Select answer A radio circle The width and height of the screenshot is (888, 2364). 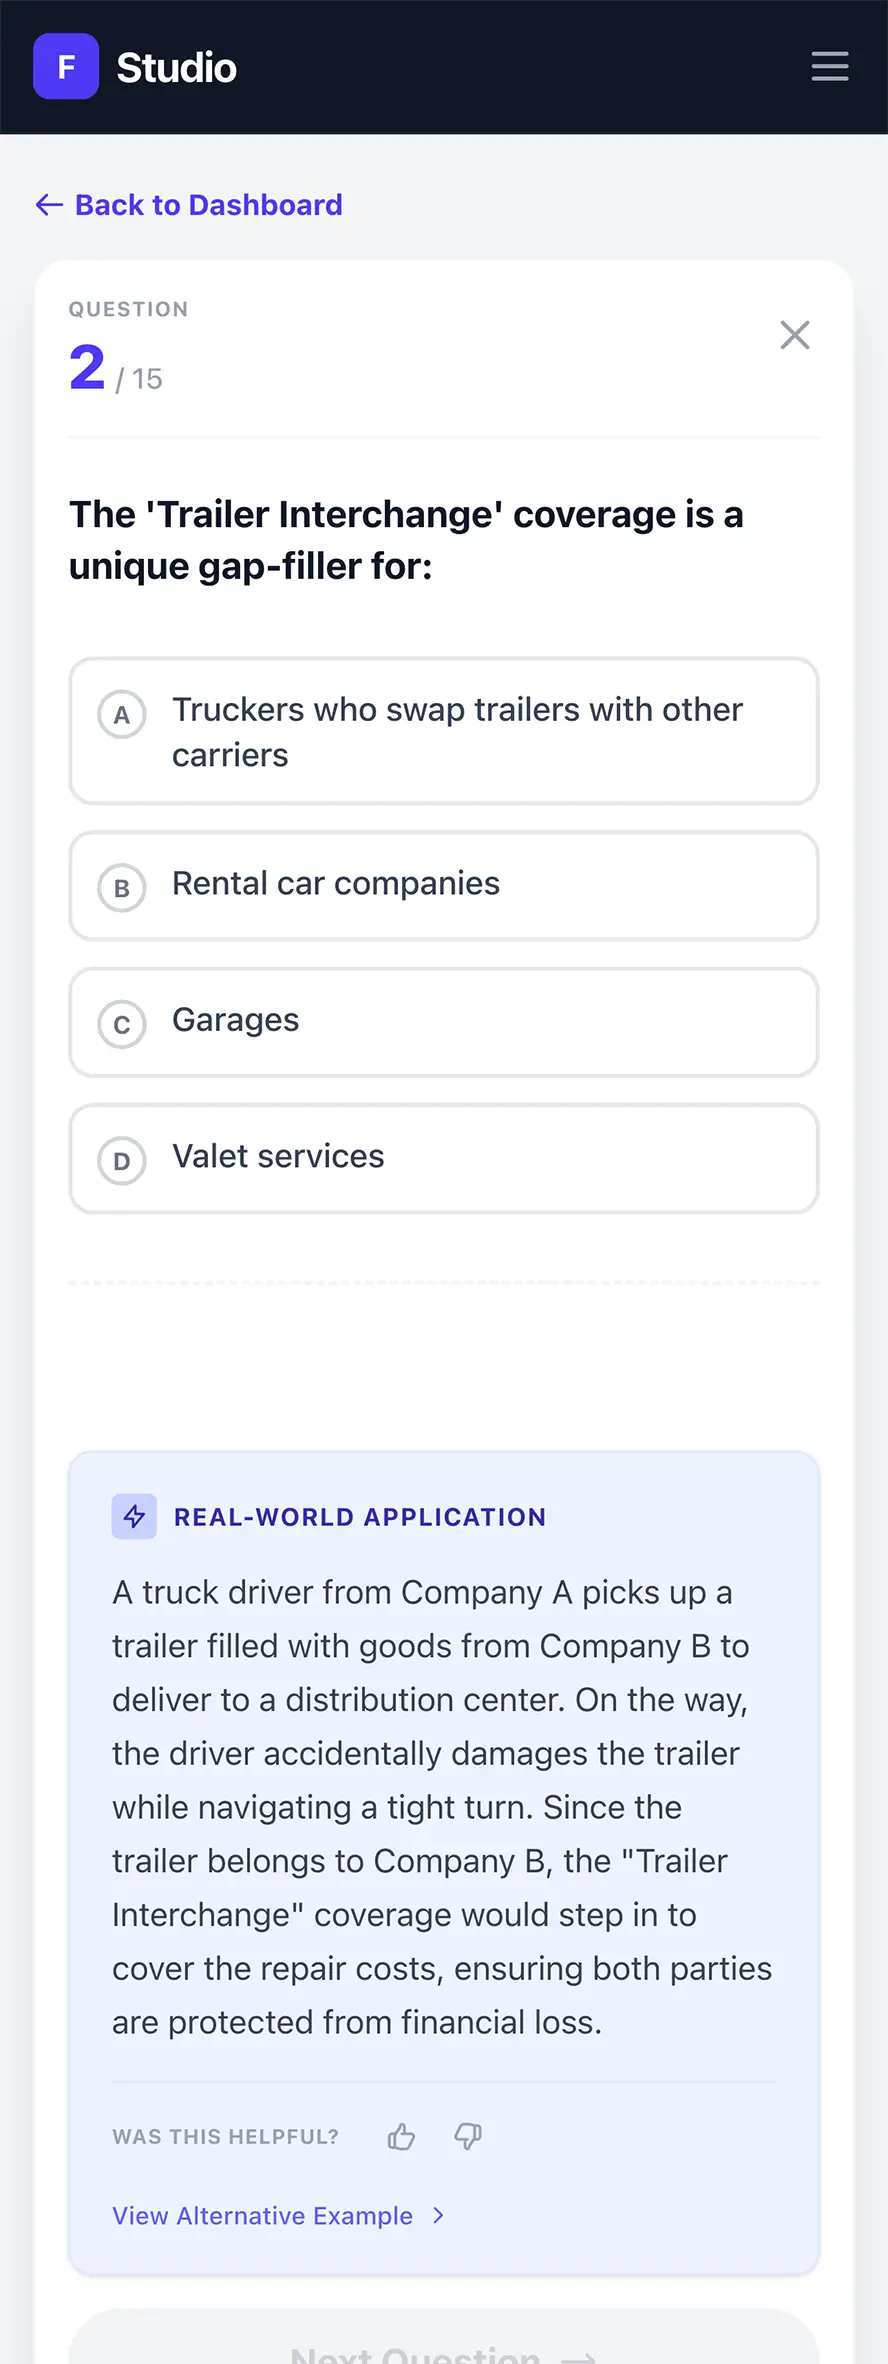coord(122,715)
